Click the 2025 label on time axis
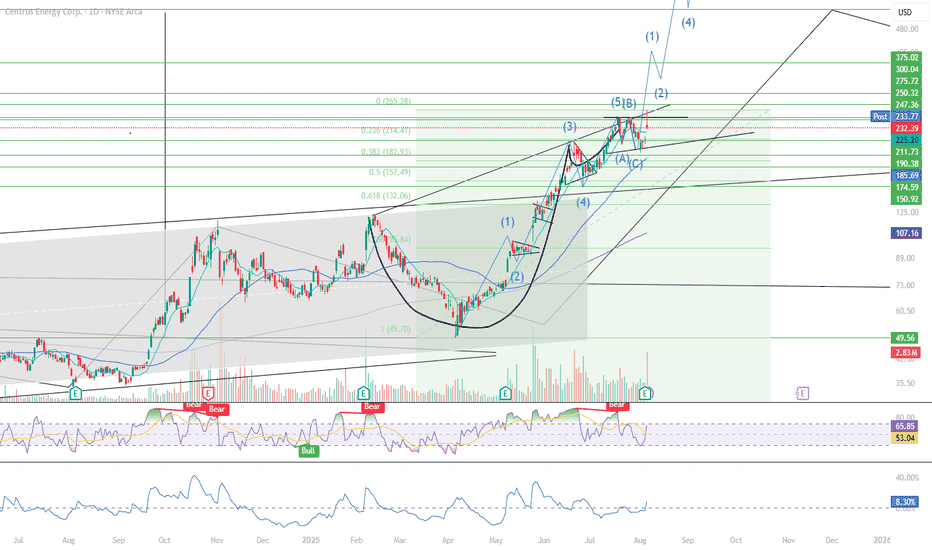 tap(311, 540)
